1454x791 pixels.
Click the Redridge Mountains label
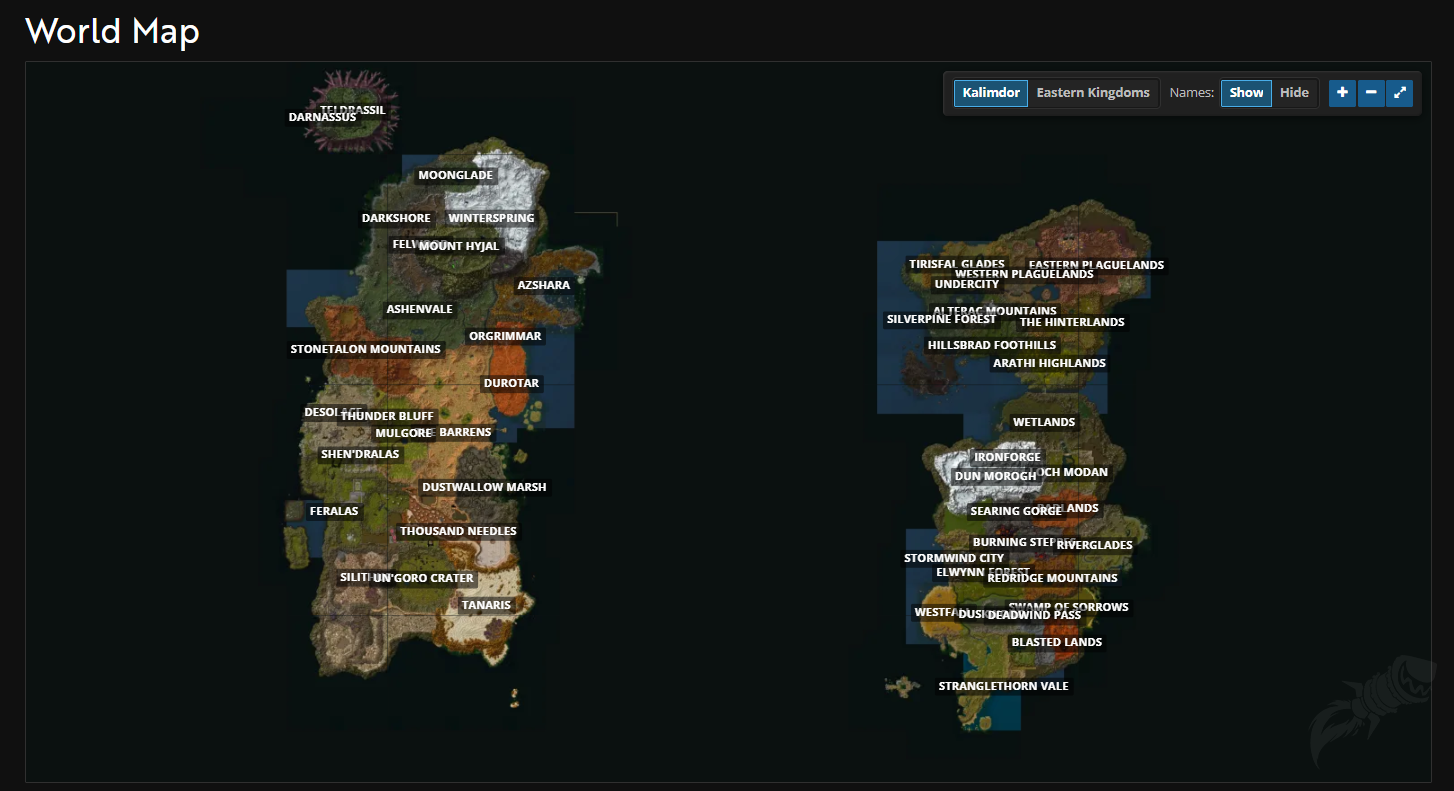click(1052, 578)
